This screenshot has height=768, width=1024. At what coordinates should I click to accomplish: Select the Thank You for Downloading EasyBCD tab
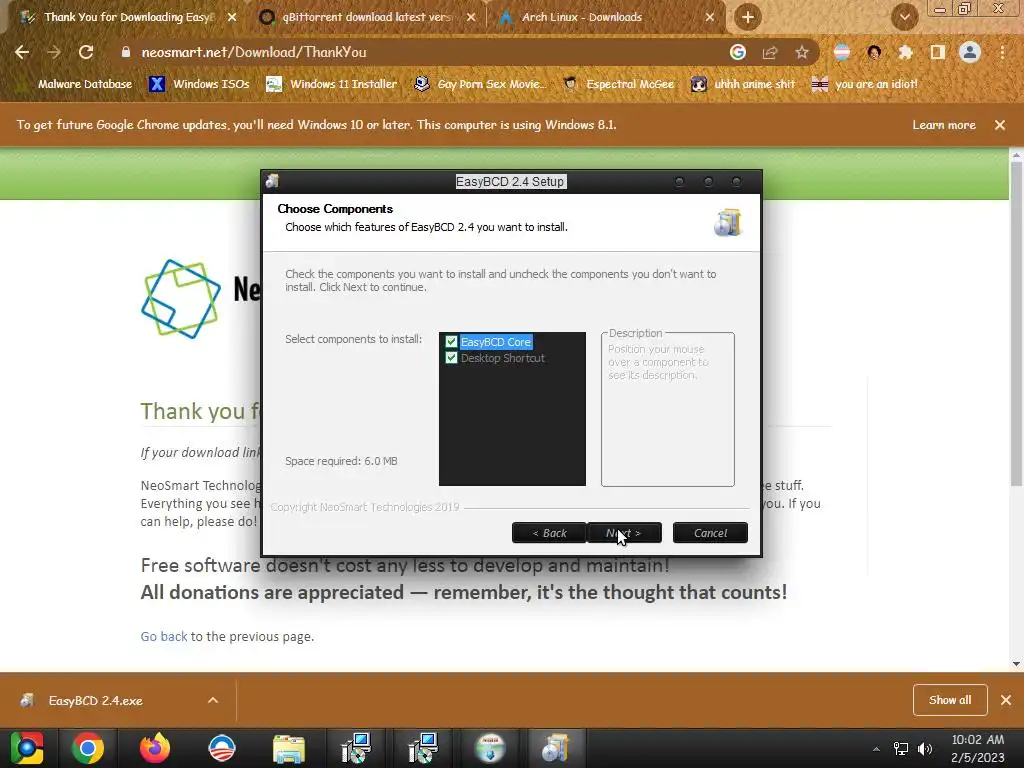click(128, 17)
